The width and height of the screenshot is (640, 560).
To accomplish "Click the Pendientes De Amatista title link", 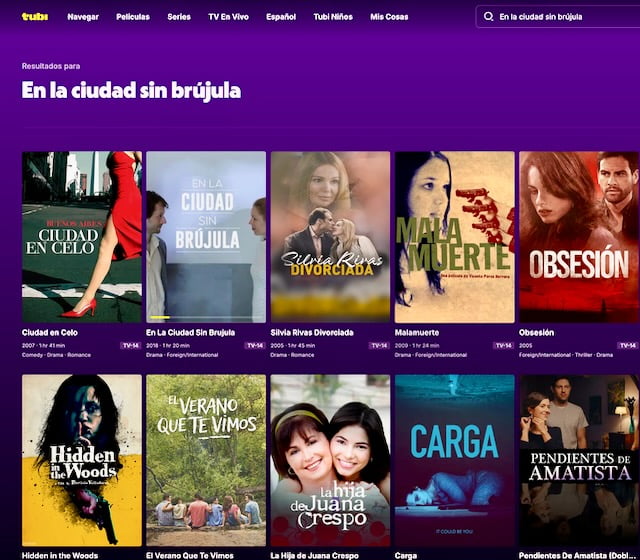I will (x=578, y=556).
